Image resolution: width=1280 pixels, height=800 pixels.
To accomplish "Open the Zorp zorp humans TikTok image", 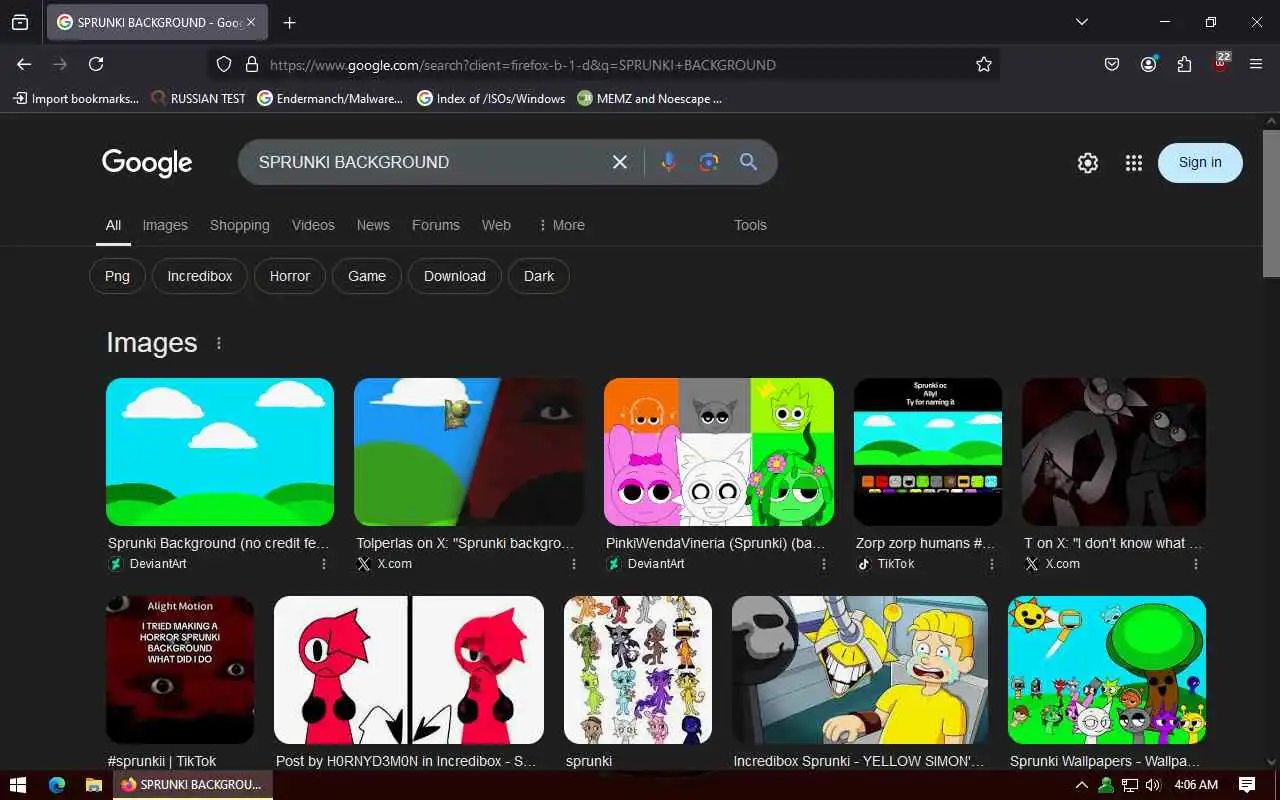I will [928, 451].
